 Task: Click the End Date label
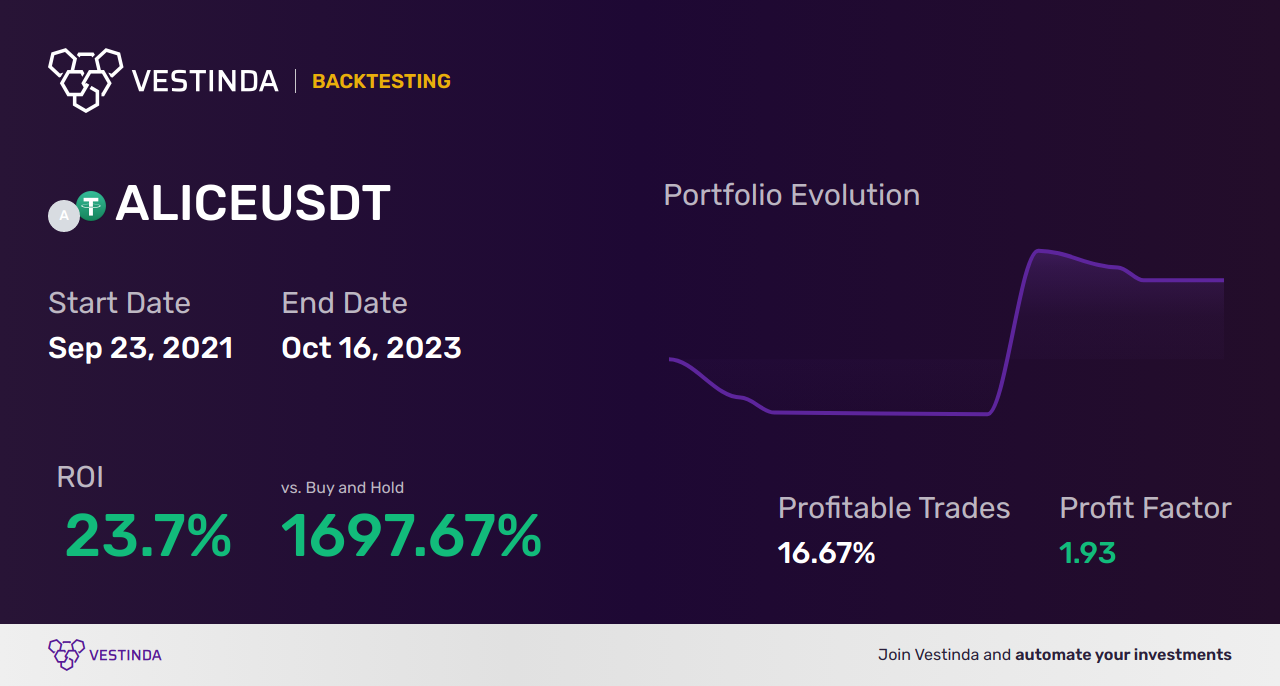[344, 302]
